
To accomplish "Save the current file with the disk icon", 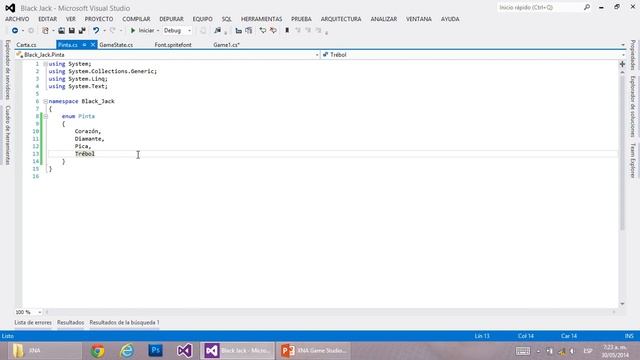I will 71,31.
